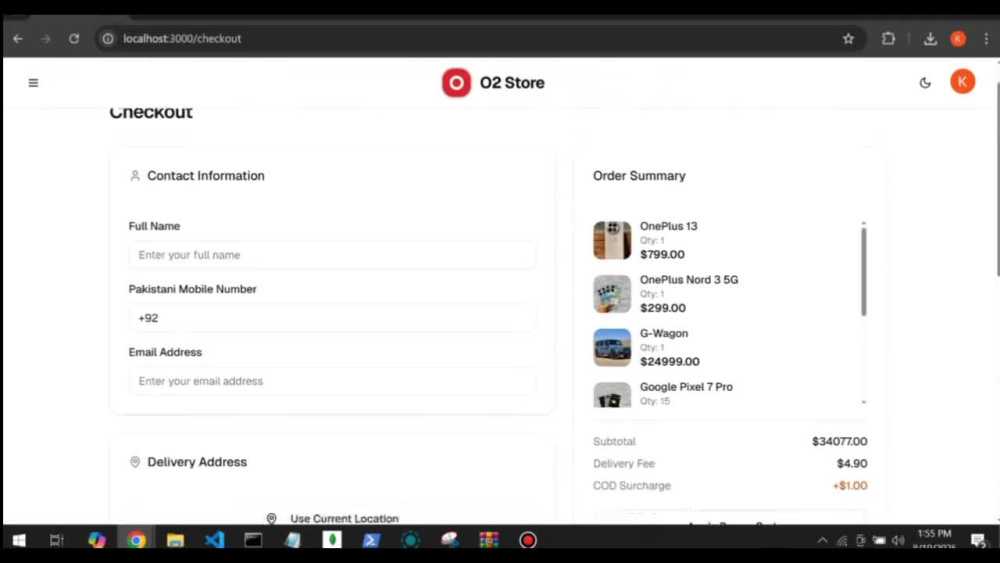Click order list scroll-down arrow

(864, 402)
